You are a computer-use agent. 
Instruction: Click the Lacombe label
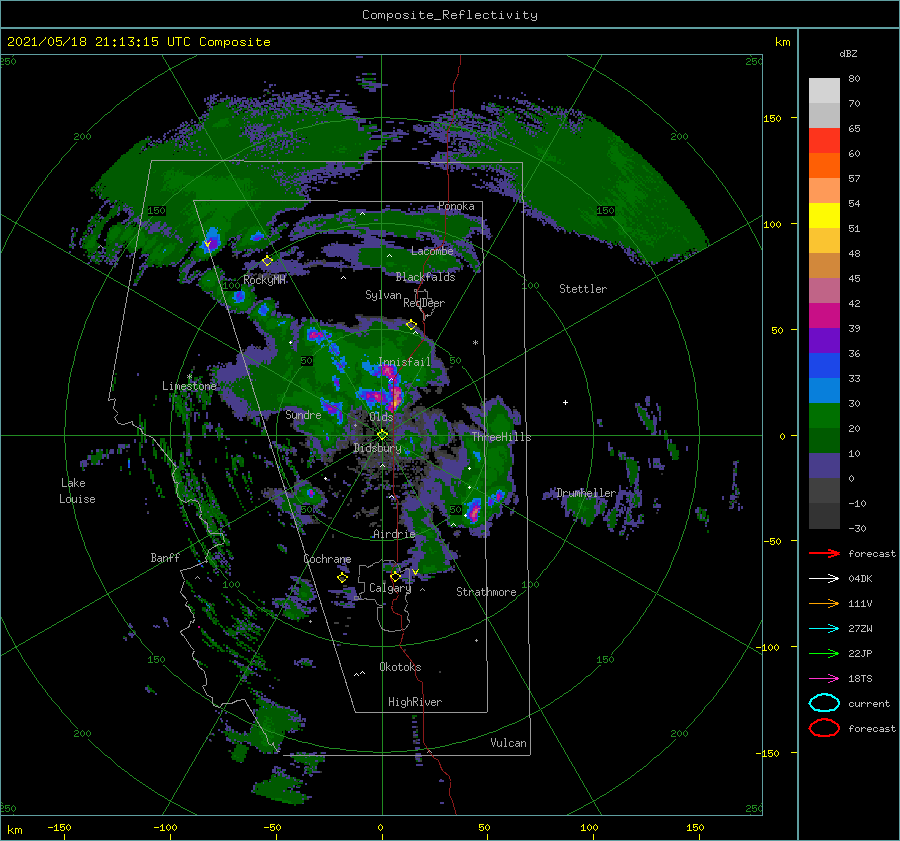click(x=432, y=251)
